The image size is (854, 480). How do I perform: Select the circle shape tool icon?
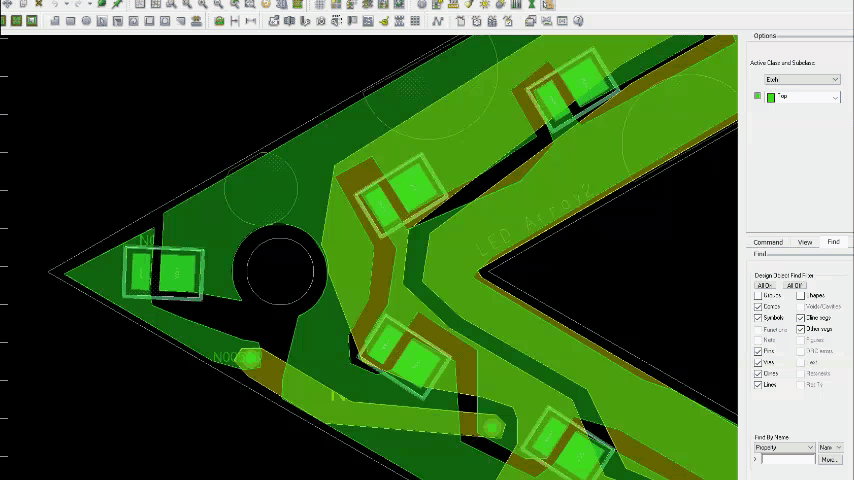click(x=86, y=21)
